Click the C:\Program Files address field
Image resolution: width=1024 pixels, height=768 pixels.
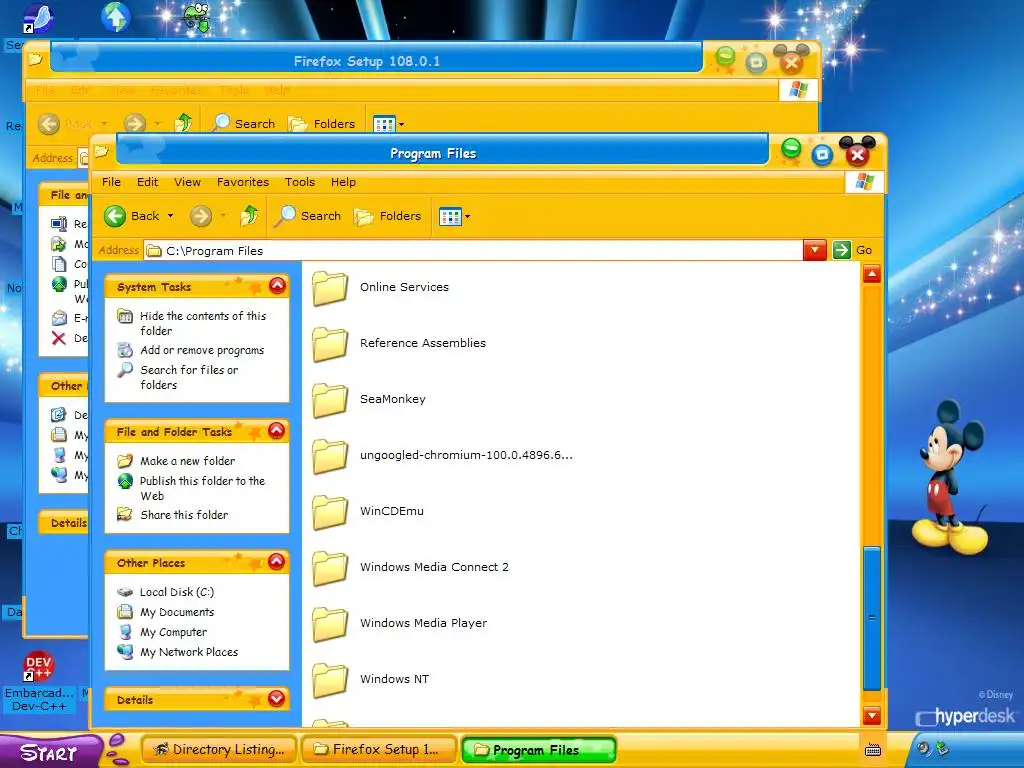click(x=474, y=251)
